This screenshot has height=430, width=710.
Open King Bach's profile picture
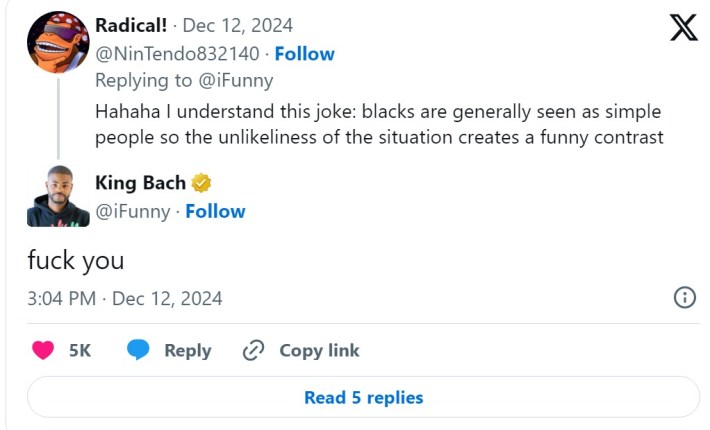click(58, 196)
